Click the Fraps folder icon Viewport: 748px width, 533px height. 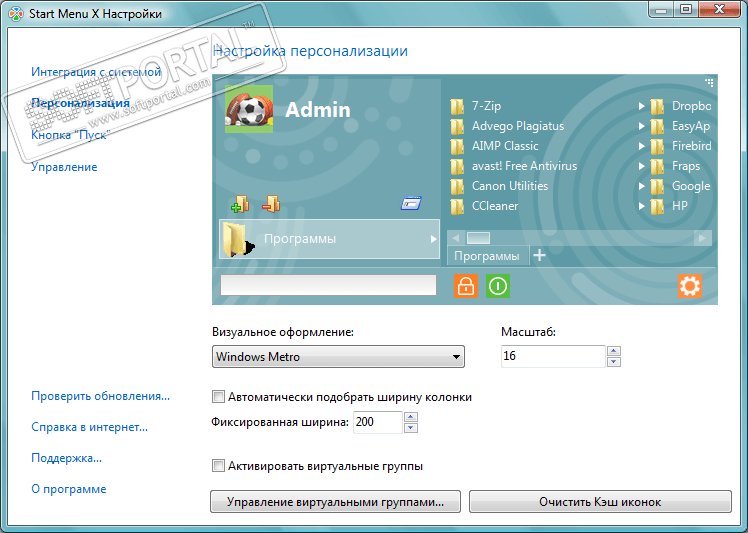(x=657, y=167)
